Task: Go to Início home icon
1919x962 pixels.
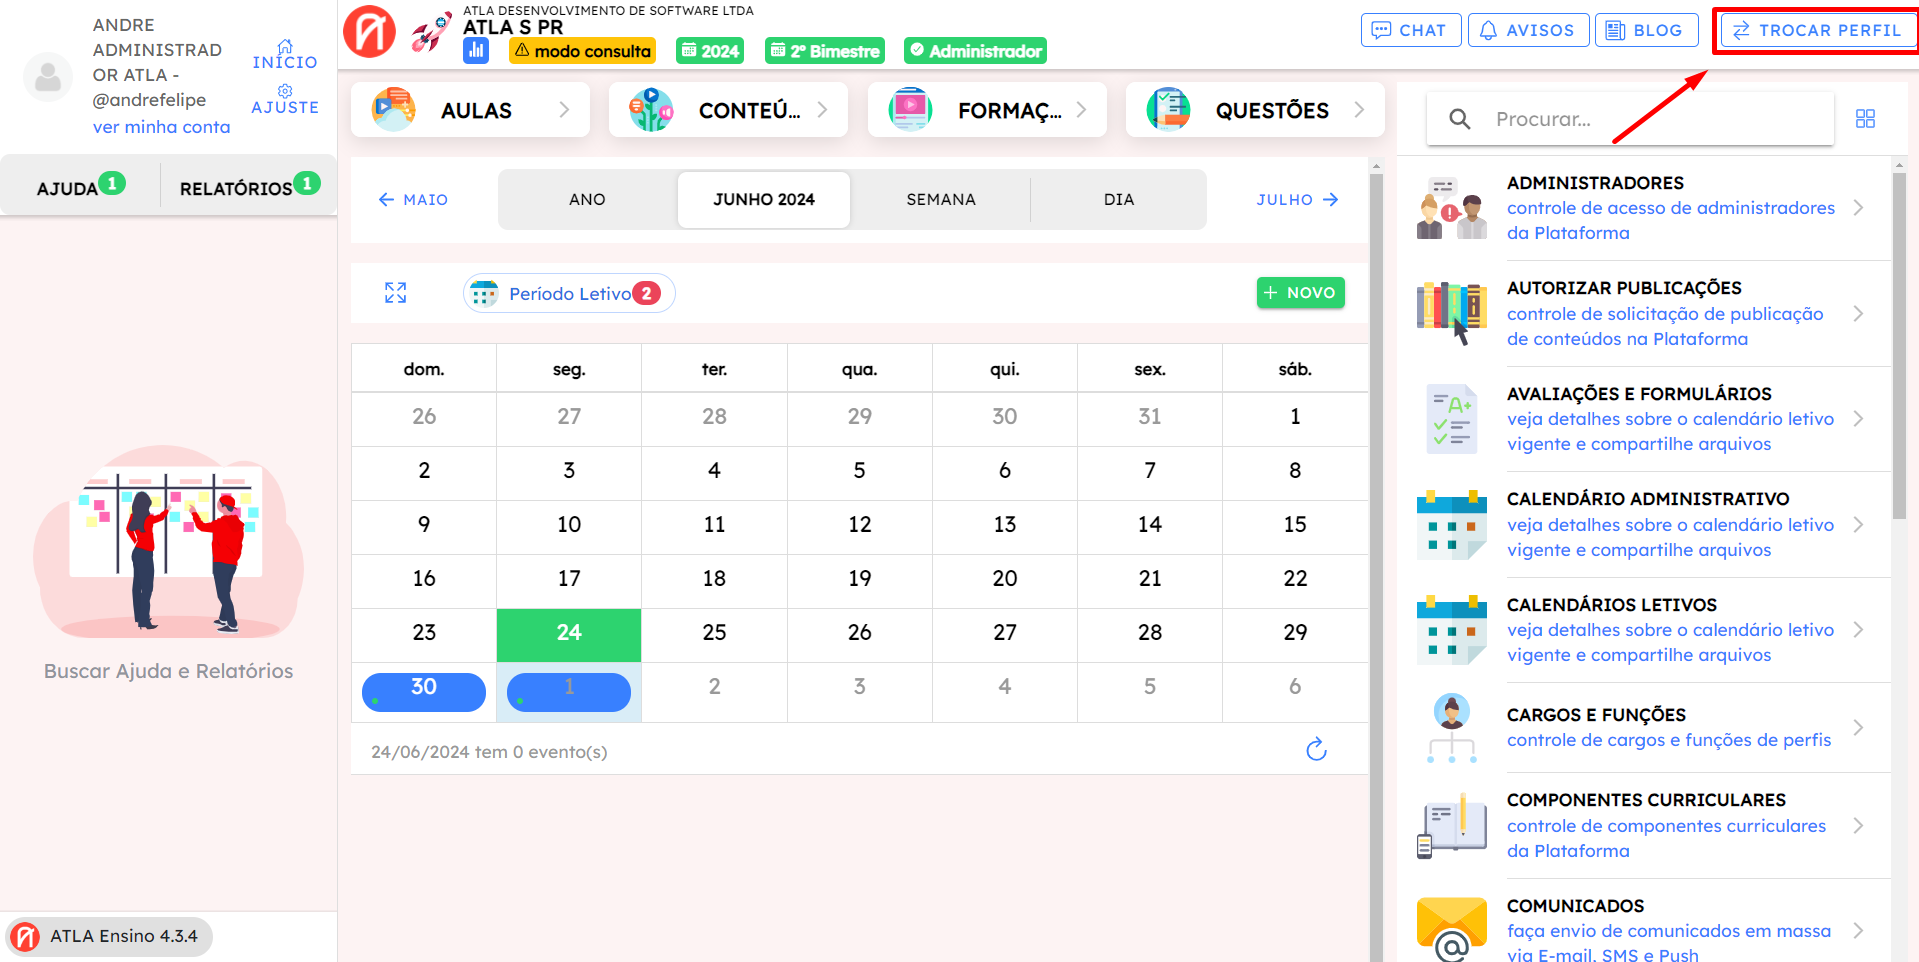Action: 285,47
